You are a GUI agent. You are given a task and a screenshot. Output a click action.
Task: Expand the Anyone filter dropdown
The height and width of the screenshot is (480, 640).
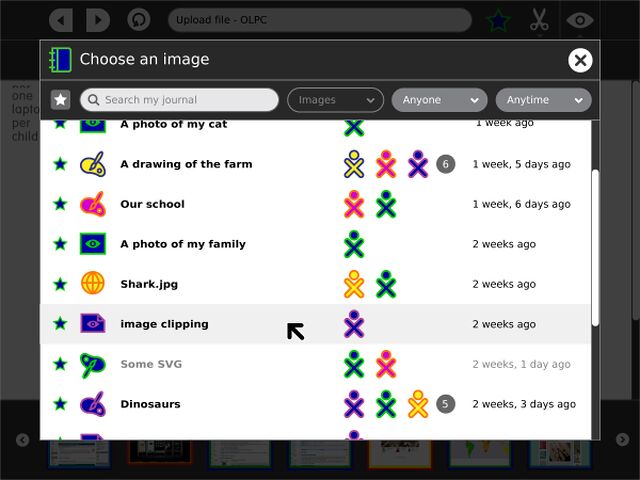439,100
